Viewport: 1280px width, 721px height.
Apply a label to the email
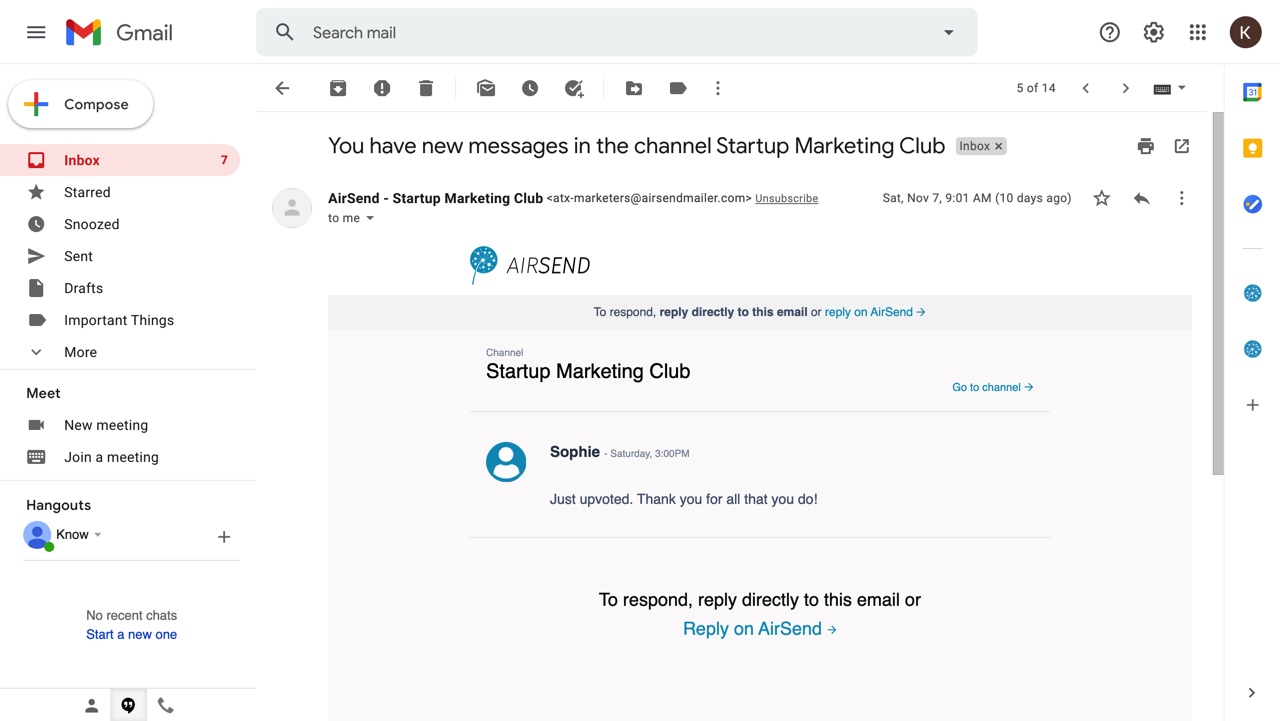click(678, 88)
